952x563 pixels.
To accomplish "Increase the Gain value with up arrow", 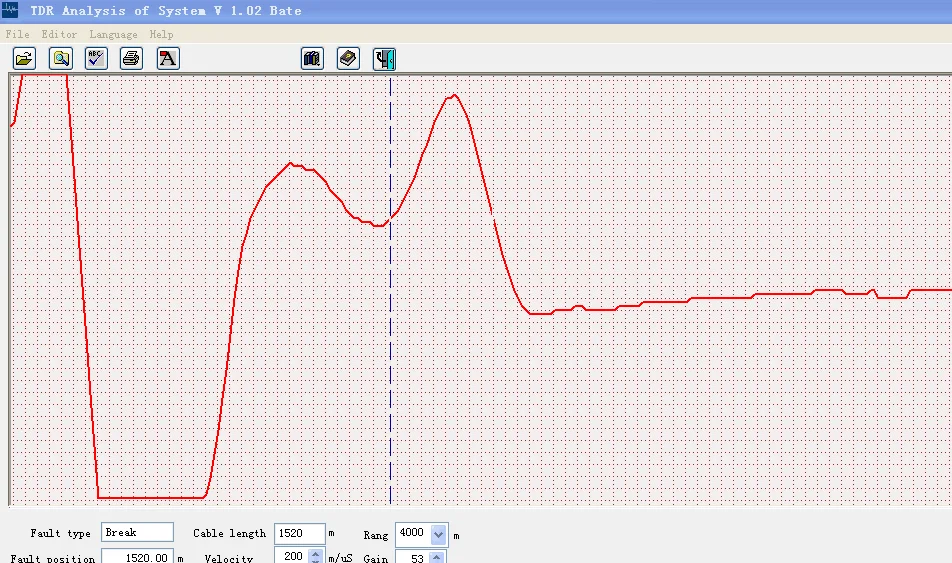I will point(436,556).
